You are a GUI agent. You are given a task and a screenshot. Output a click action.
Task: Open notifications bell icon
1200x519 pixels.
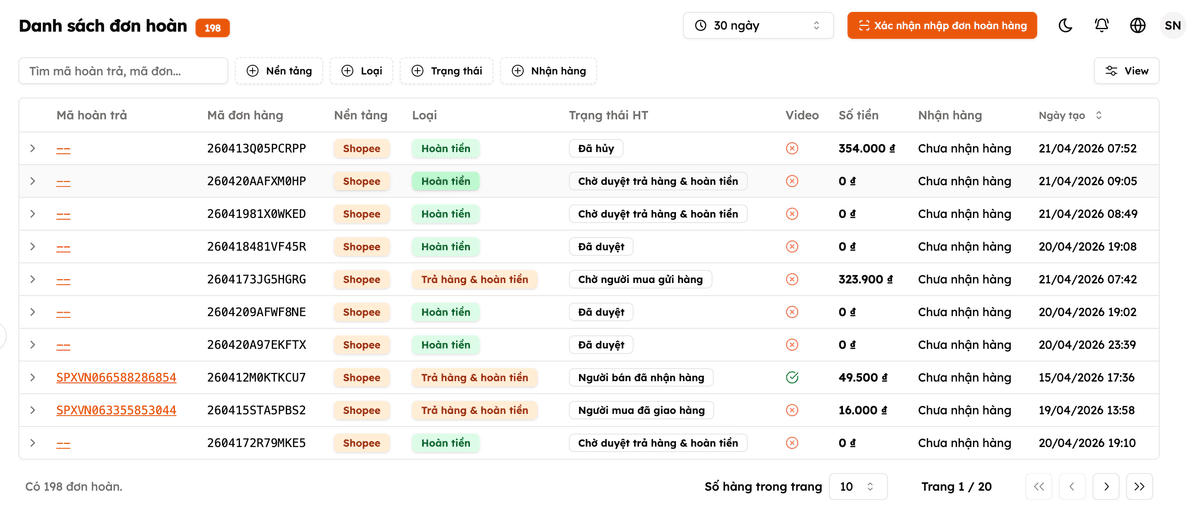[1101, 25]
